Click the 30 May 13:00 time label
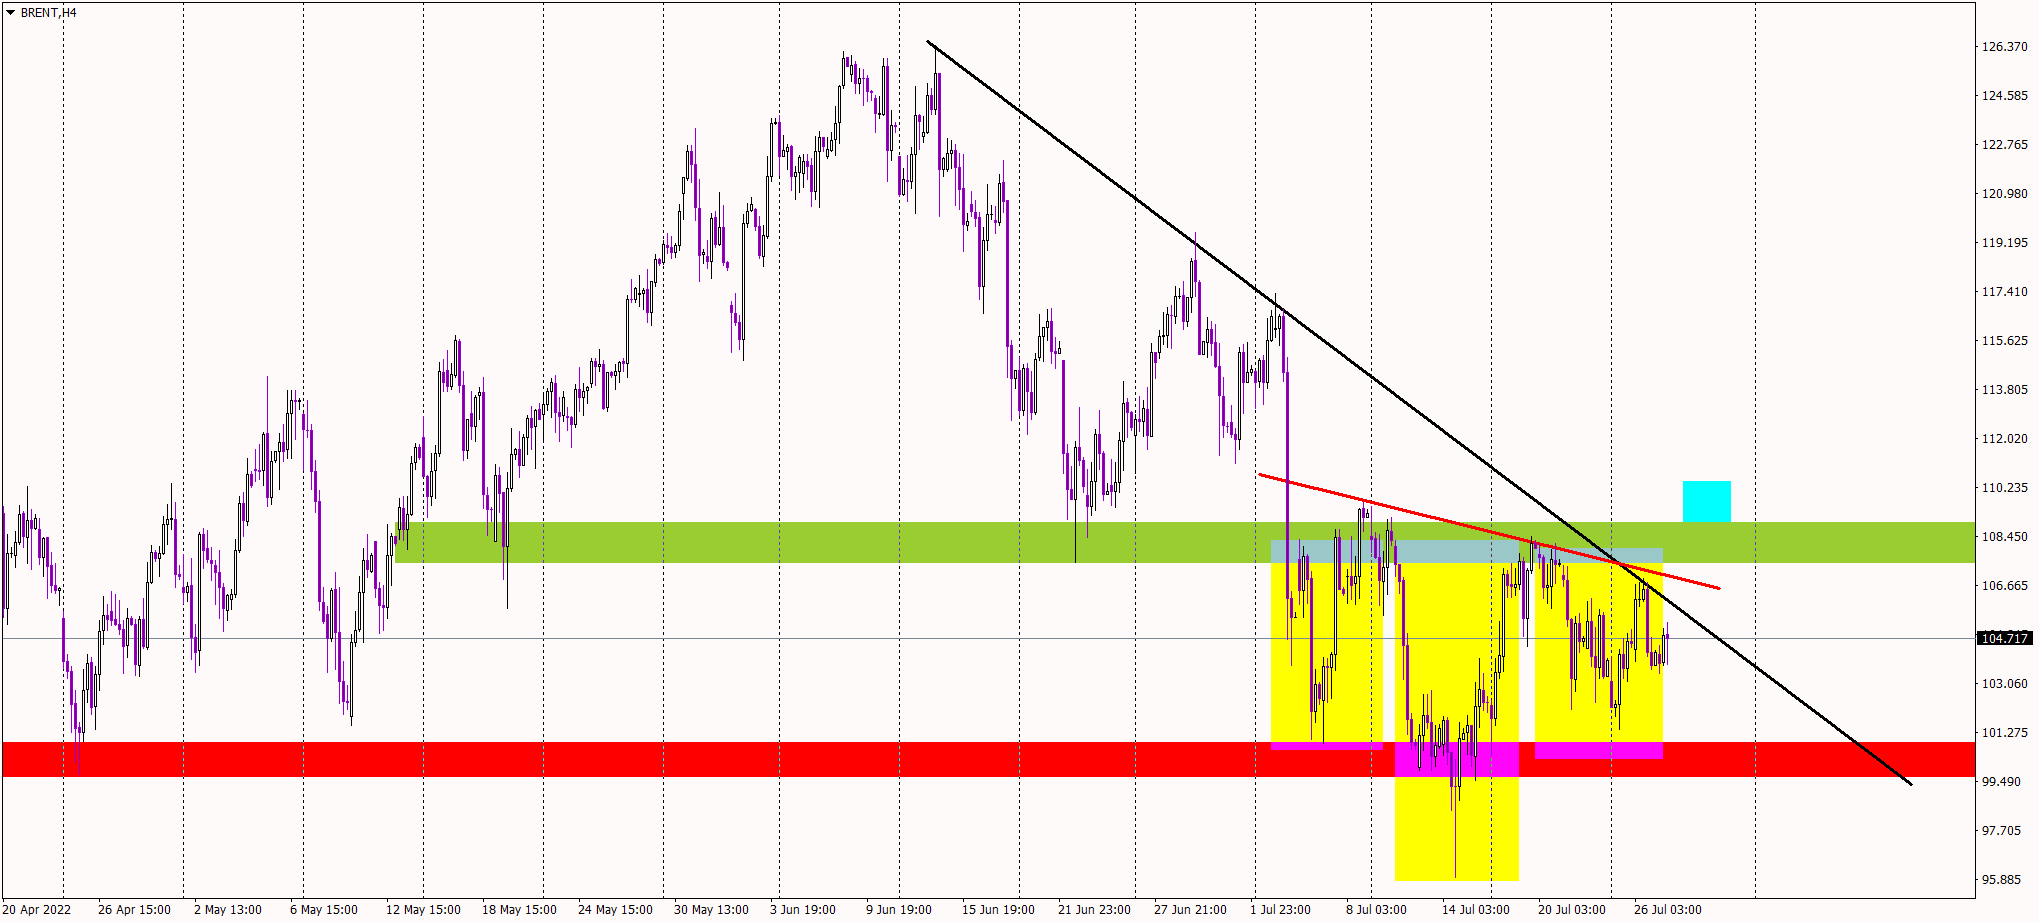Image resolution: width=2039 pixels, height=922 pixels. click(x=711, y=909)
